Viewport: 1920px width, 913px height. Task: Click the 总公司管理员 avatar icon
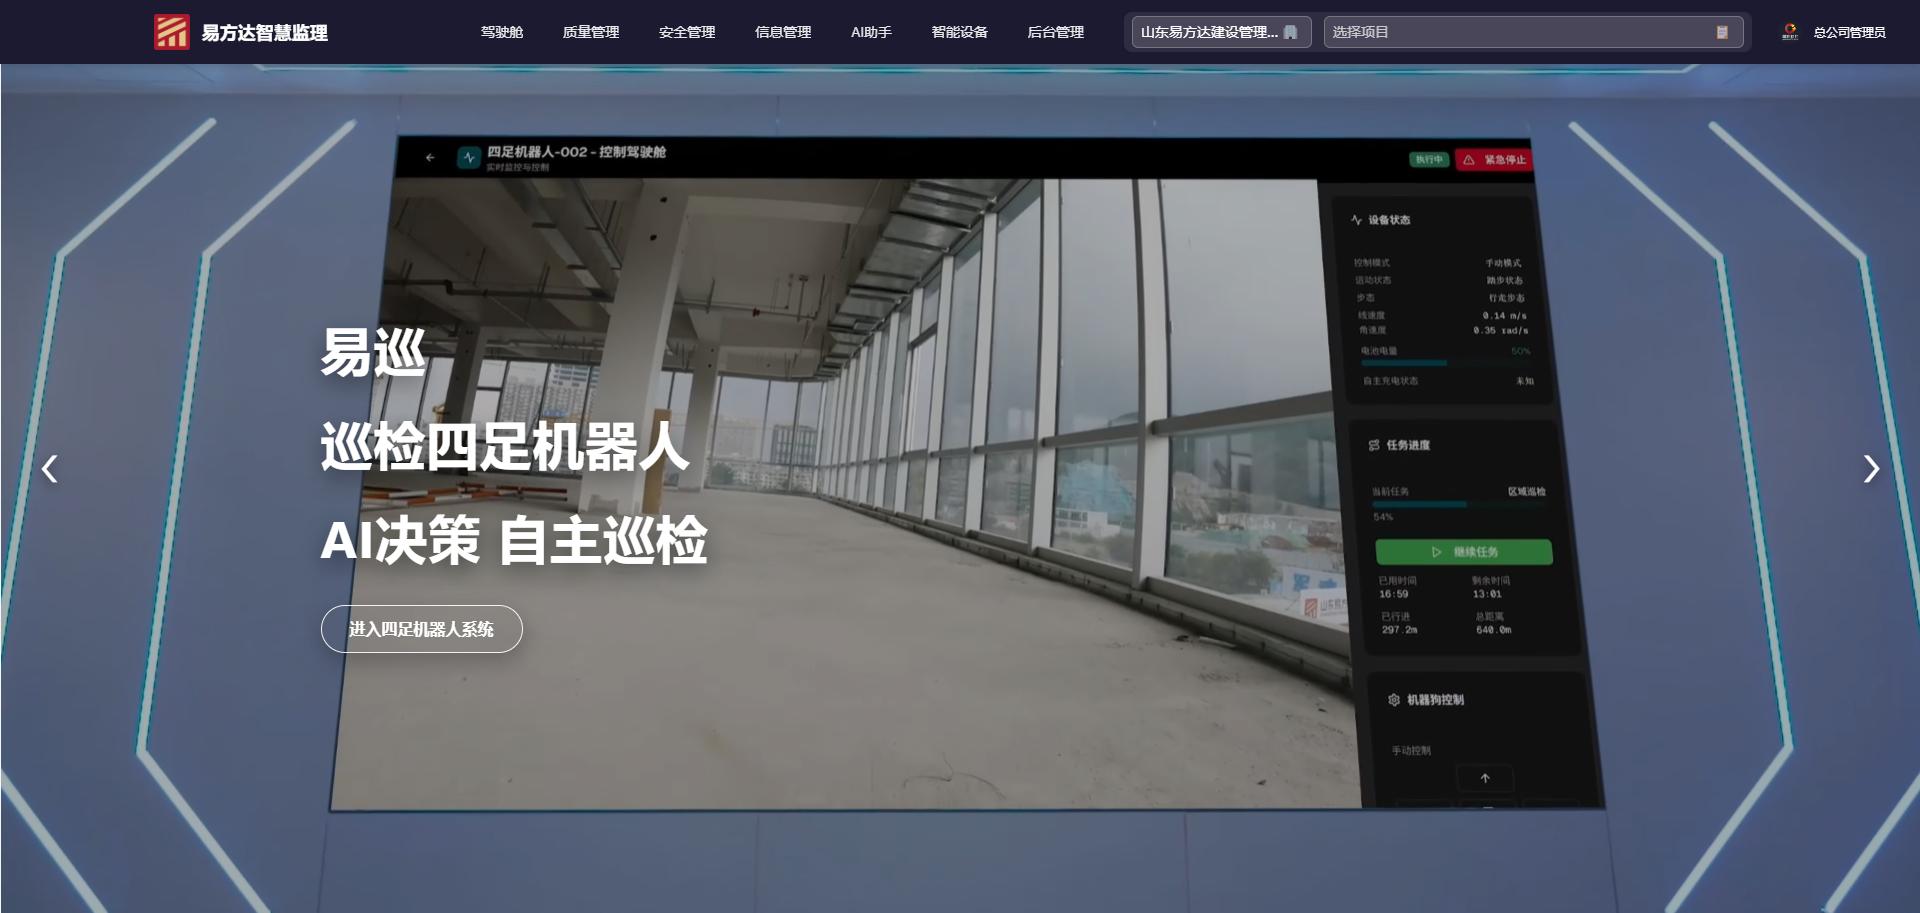pos(1789,31)
